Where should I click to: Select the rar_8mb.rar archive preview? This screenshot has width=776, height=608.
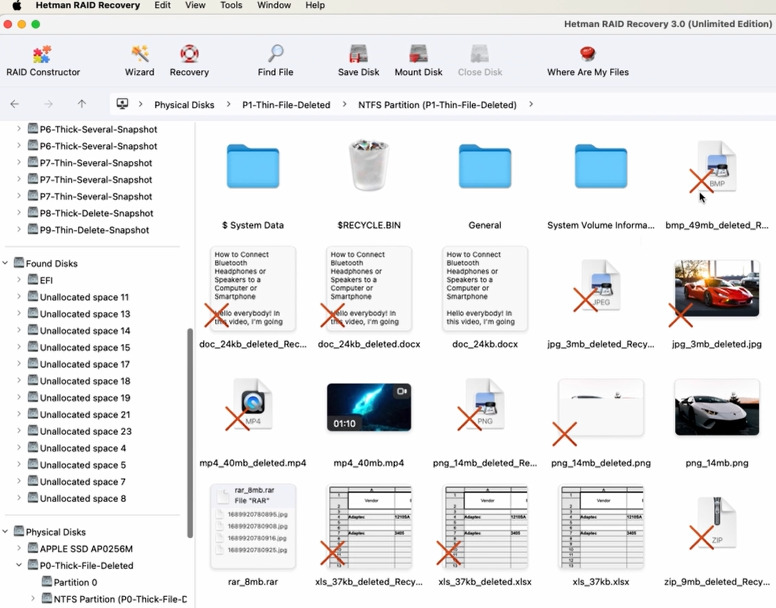click(x=253, y=526)
